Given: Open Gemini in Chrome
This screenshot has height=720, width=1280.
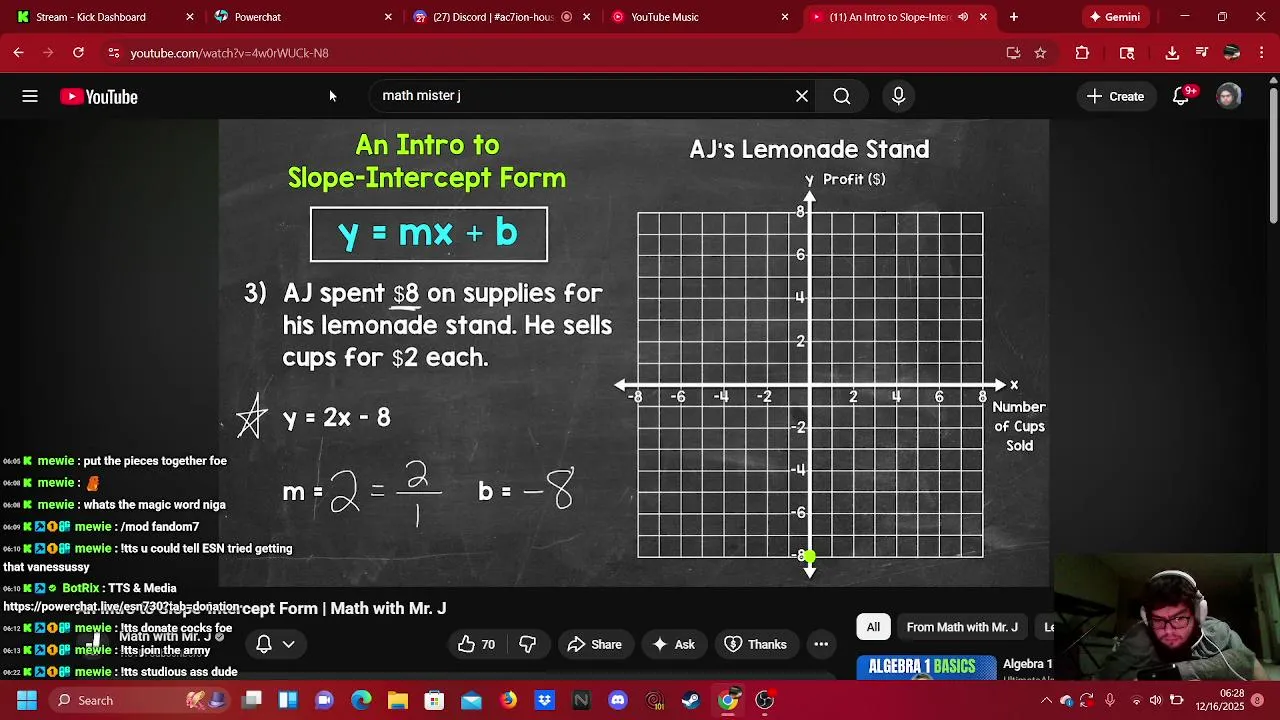Looking at the screenshot, I should [1114, 17].
